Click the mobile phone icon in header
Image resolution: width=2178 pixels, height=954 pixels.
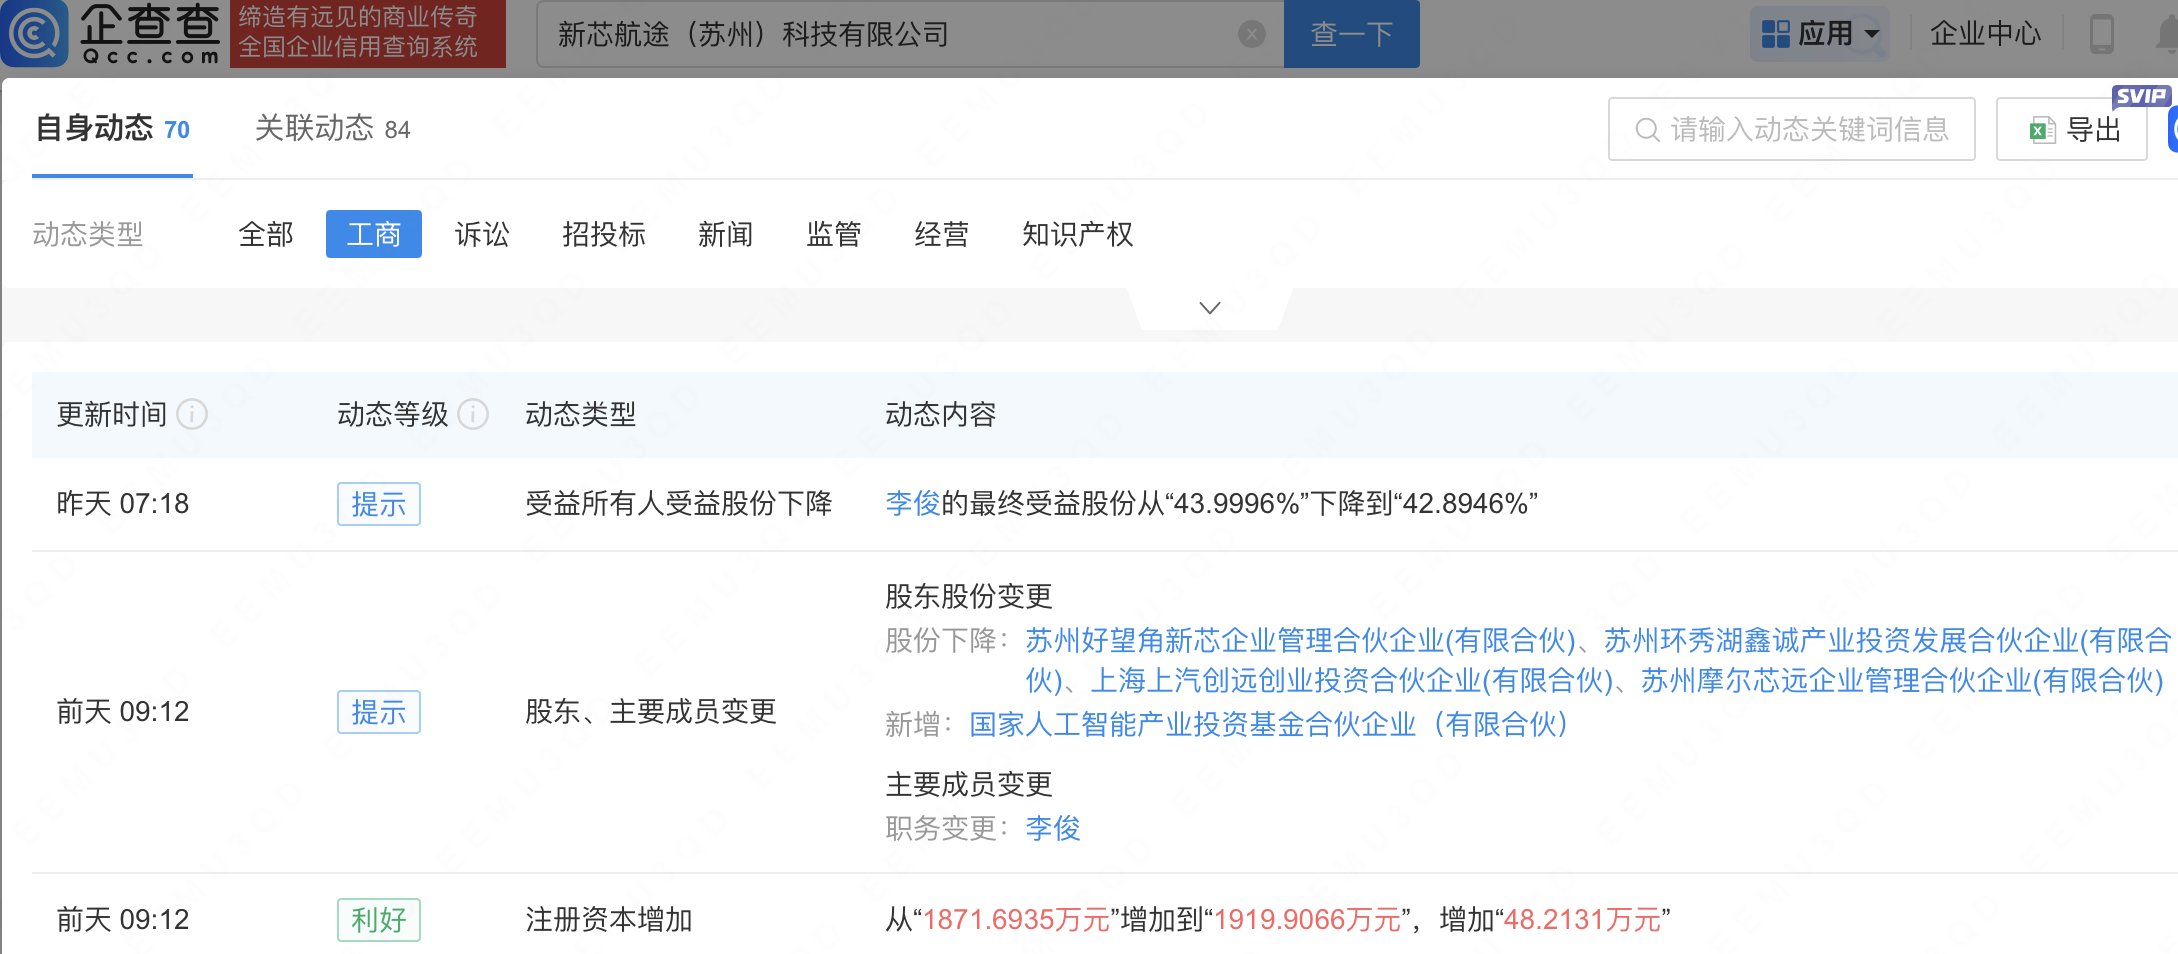click(2101, 34)
